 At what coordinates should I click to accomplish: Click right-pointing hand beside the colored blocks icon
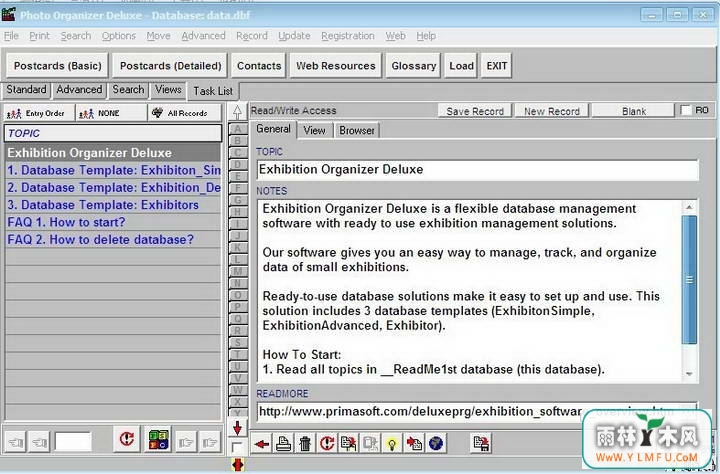[186, 442]
